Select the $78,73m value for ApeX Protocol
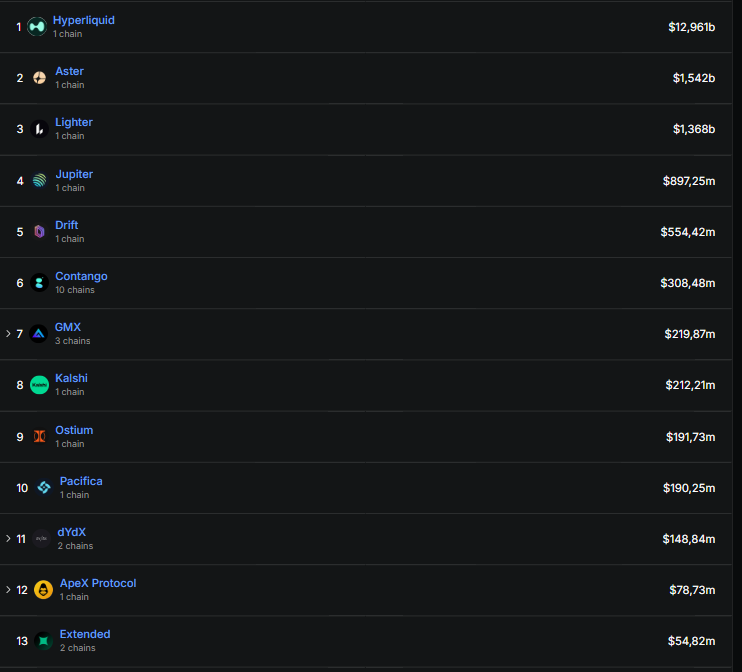This screenshot has width=742, height=672. coord(692,590)
